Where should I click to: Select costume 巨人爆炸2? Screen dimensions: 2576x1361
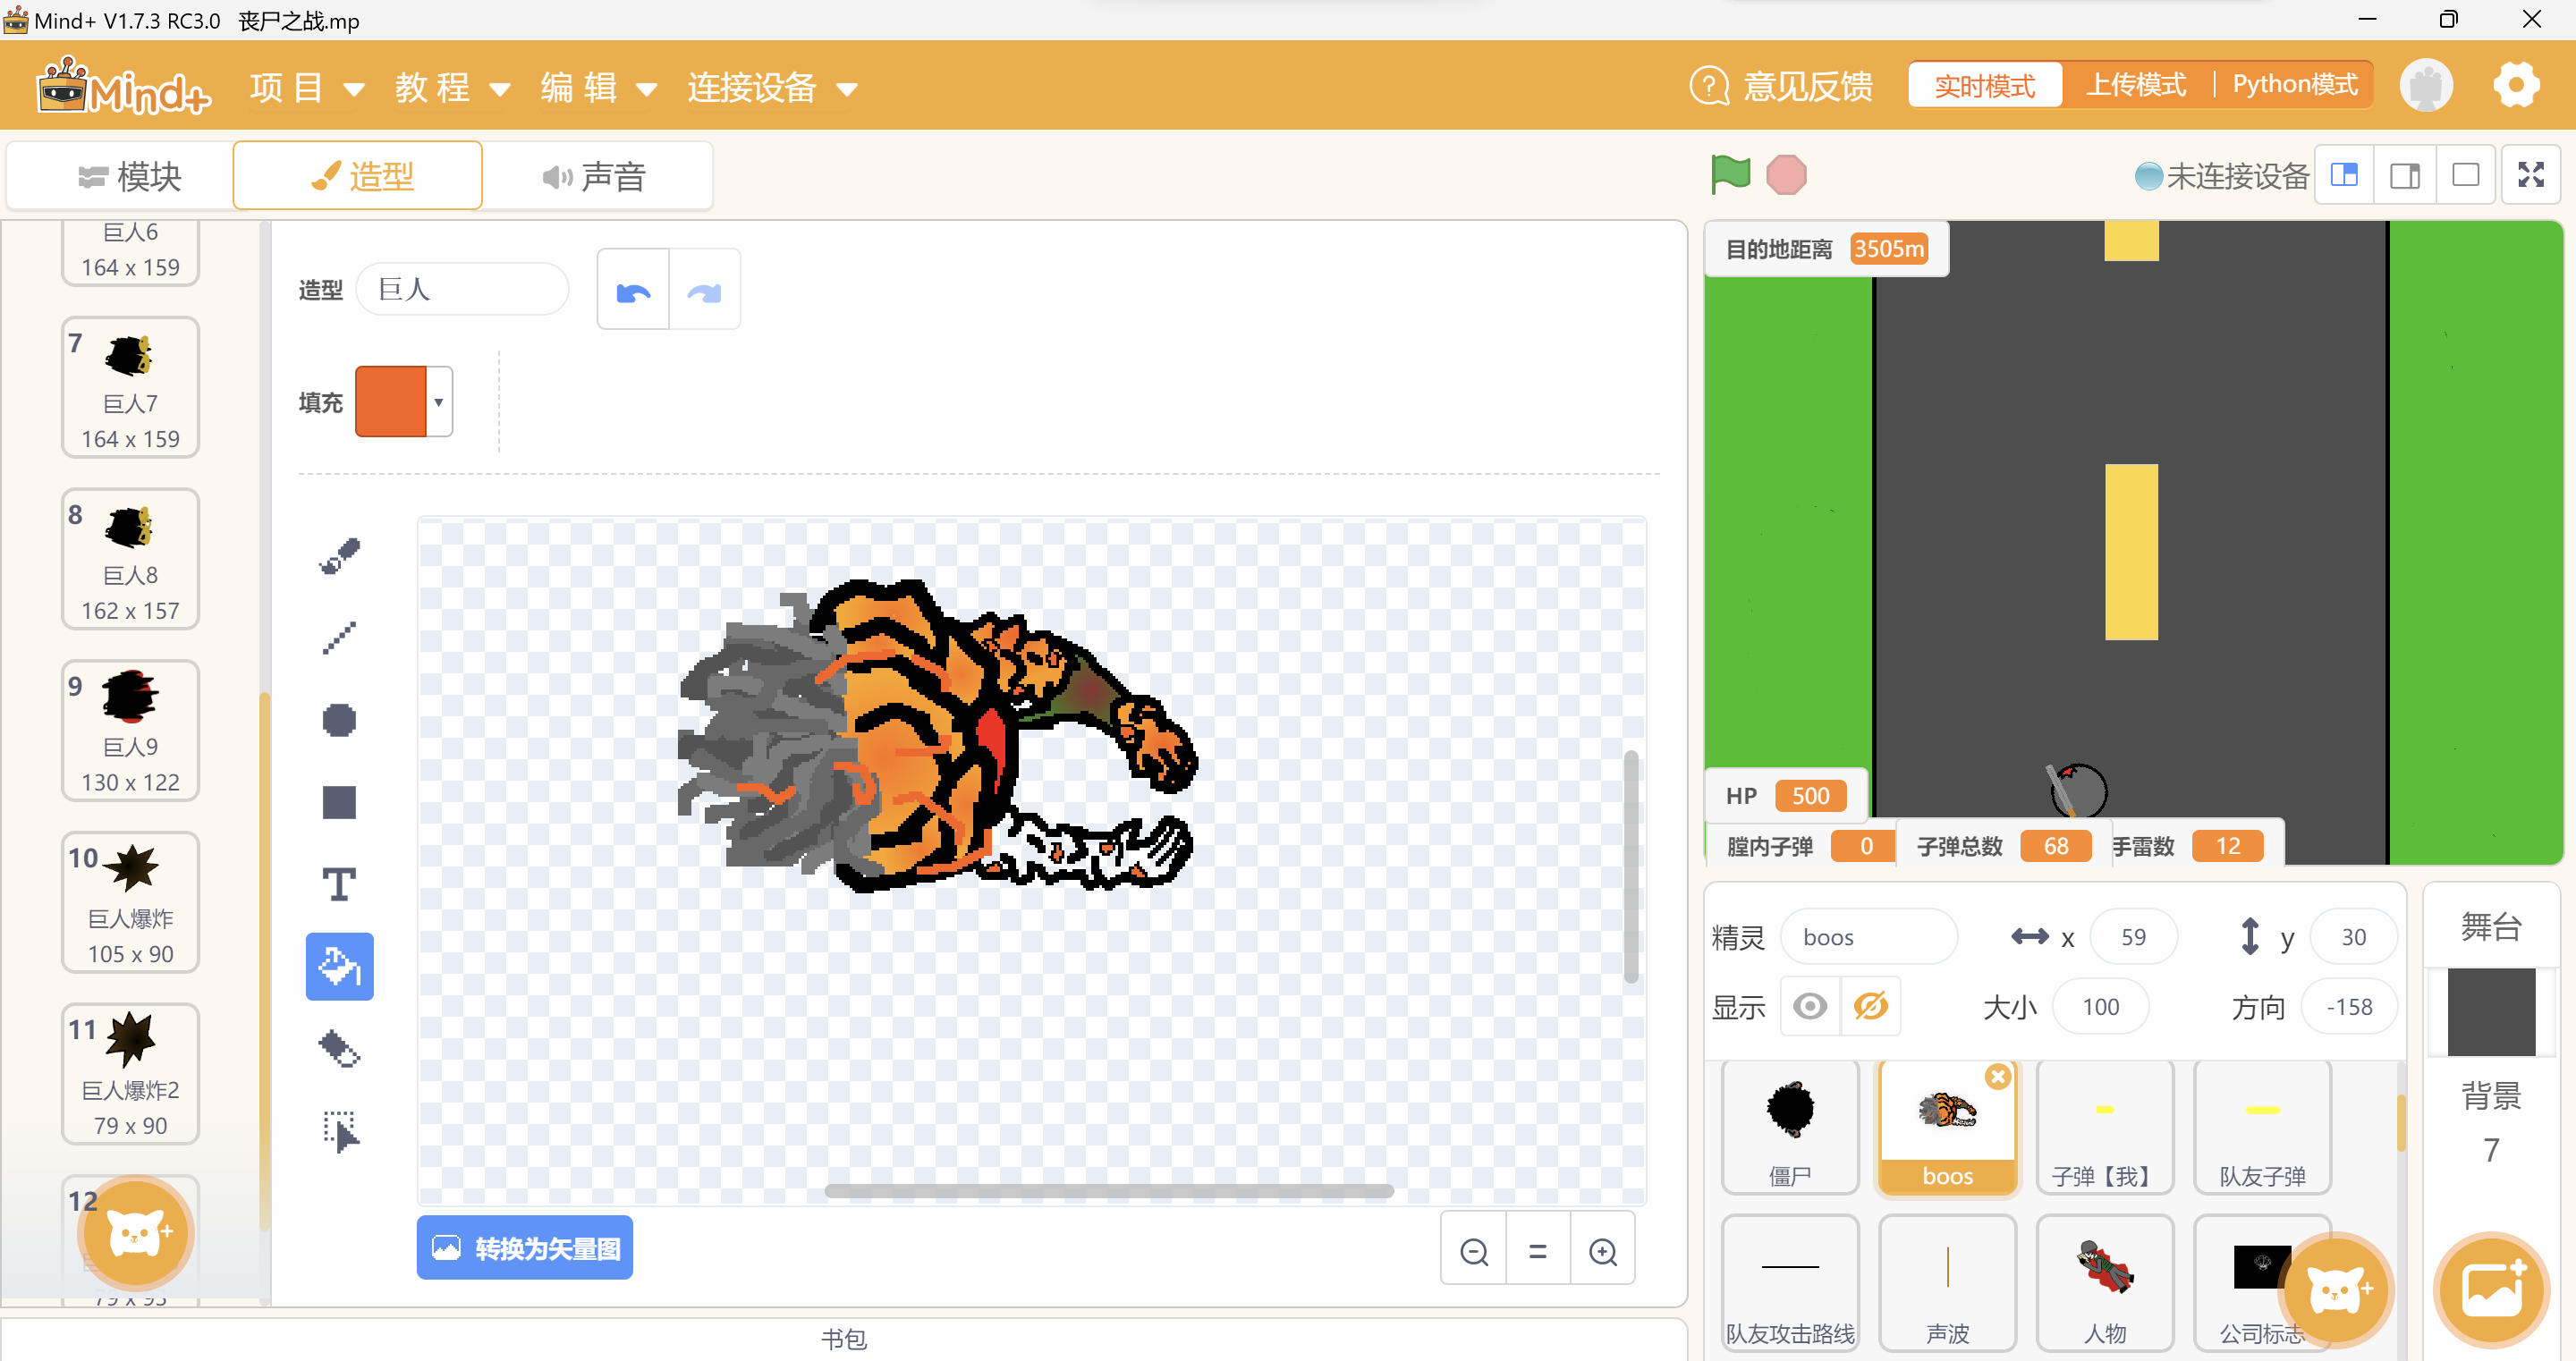pos(131,1074)
